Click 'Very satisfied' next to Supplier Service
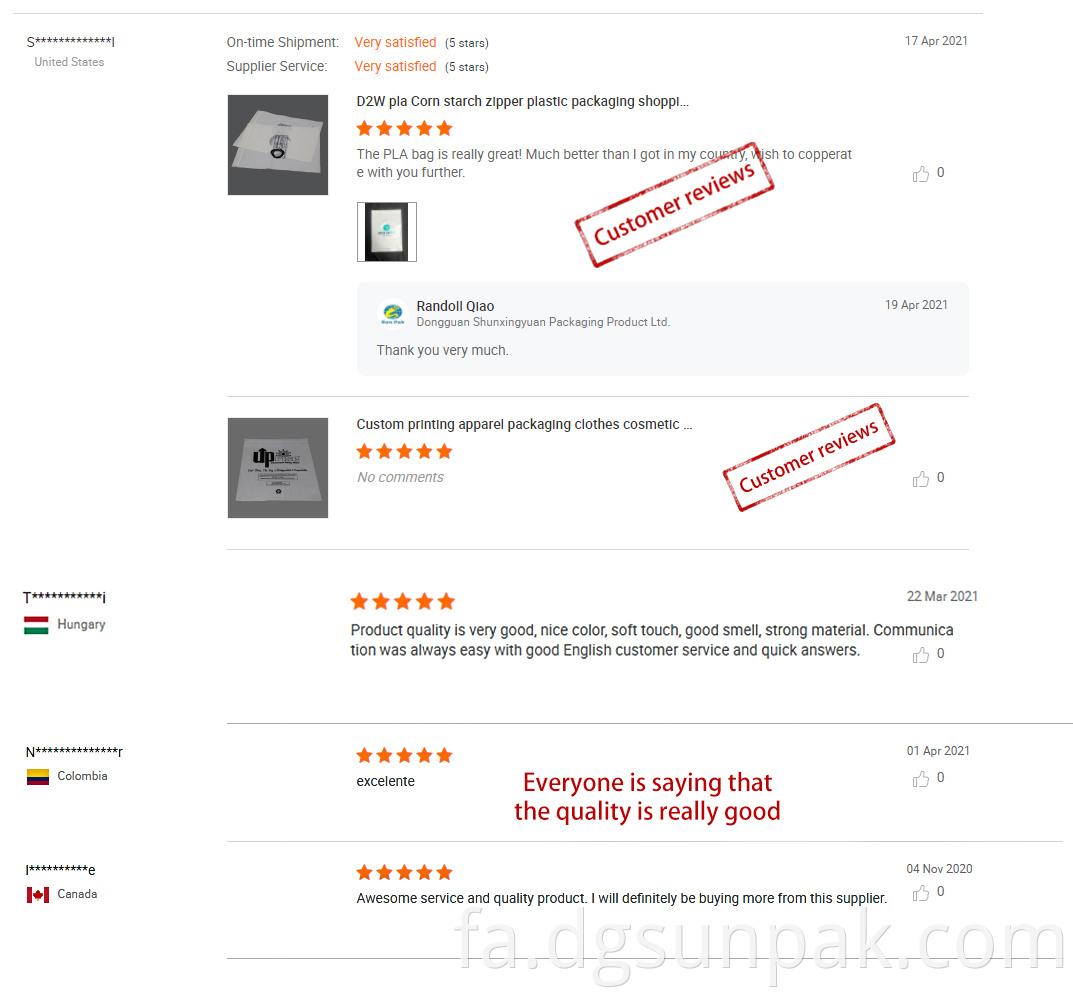1073x997 pixels. pyautogui.click(x=395, y=66)
